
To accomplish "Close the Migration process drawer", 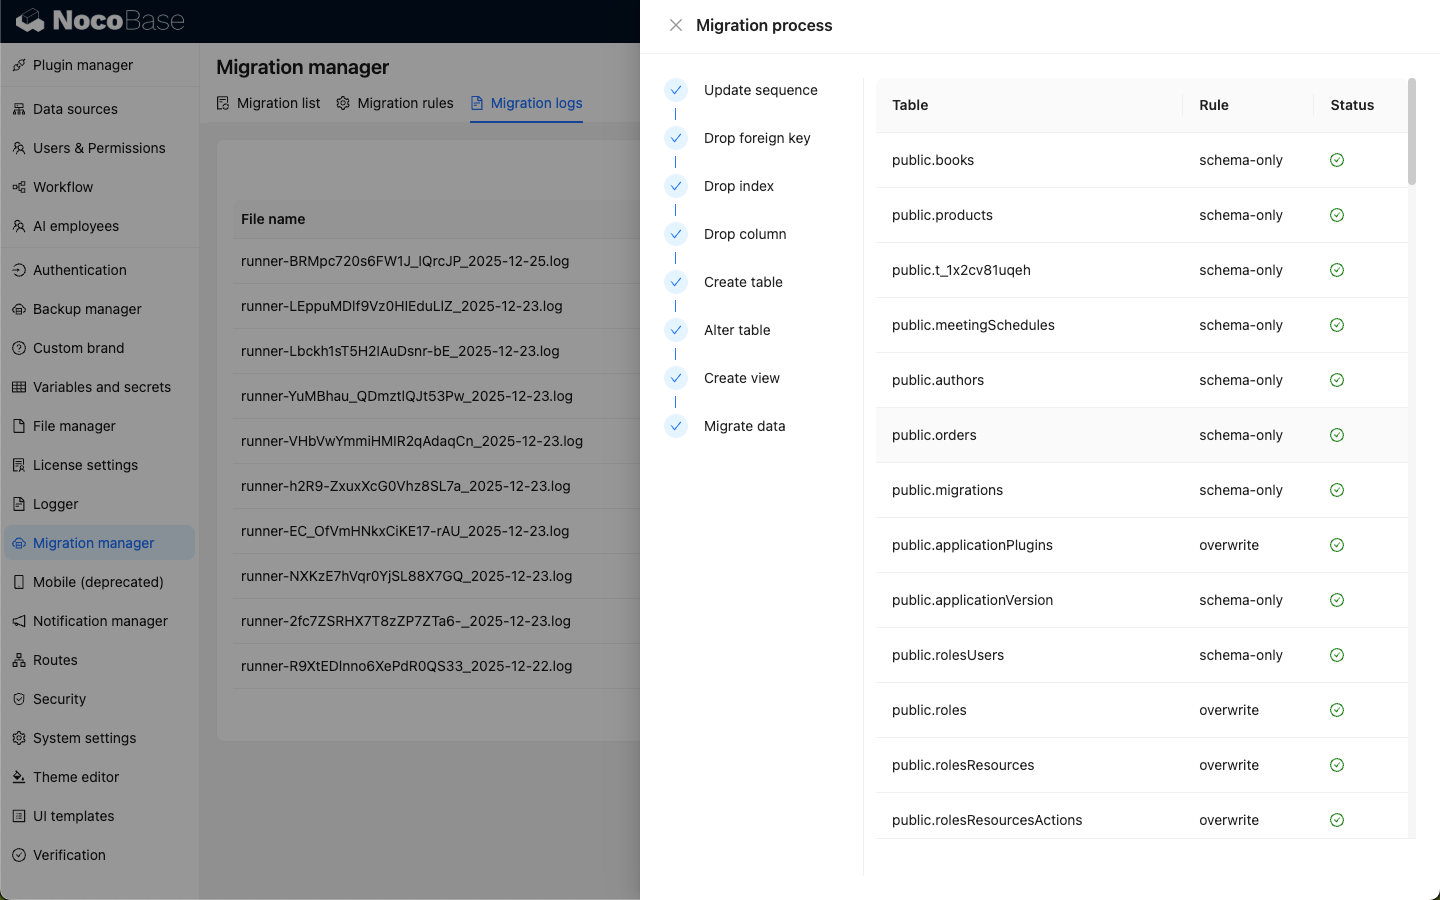I will click(x=676, y=25).
